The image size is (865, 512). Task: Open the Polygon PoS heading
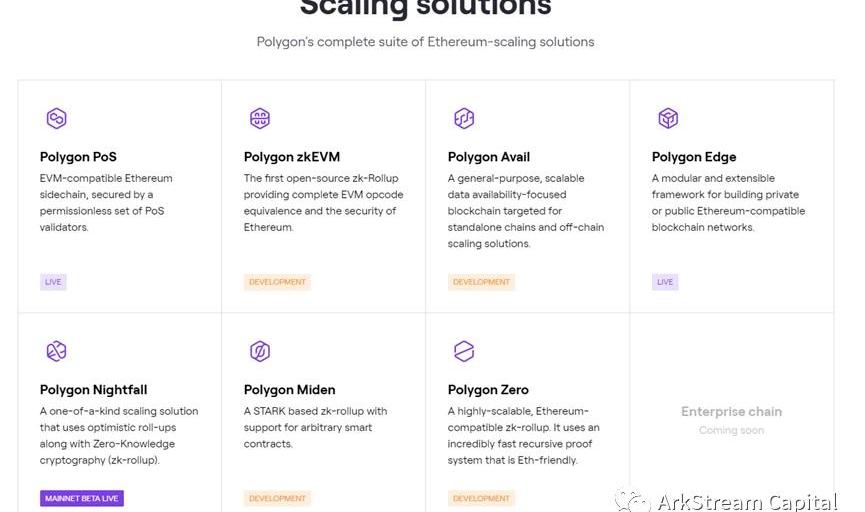[78, 157]
